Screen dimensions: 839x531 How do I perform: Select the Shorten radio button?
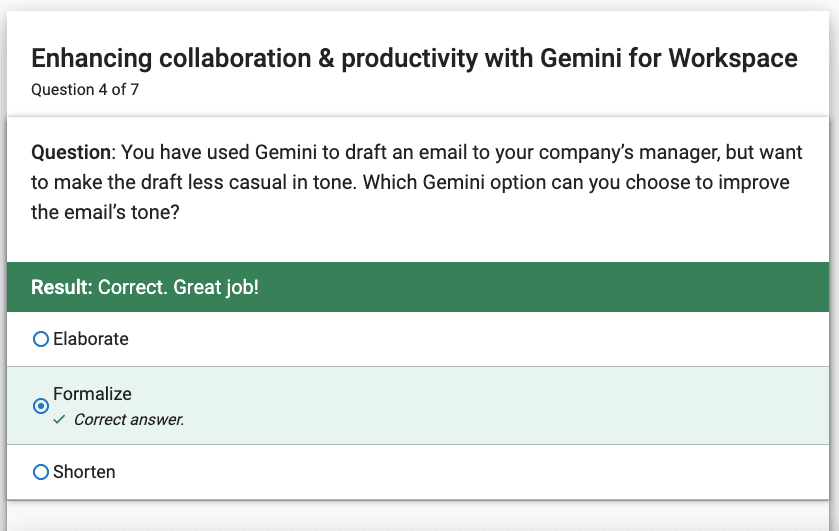(x=41, y=472)
